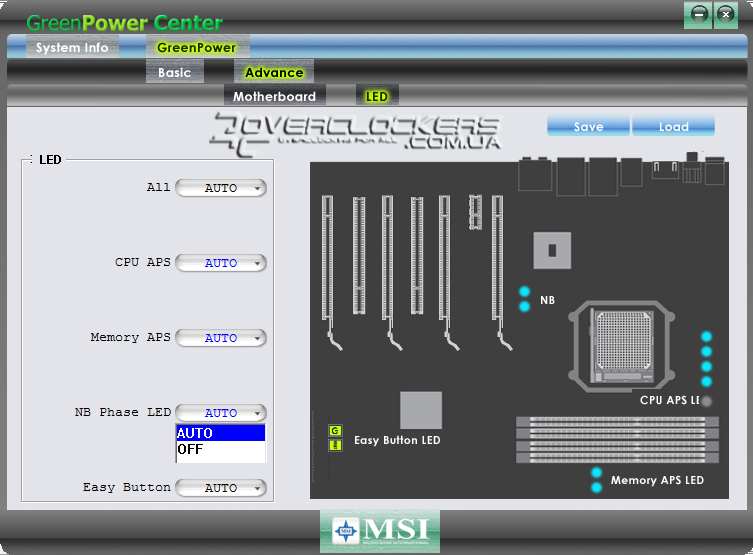Close the GreenPower Center window

[x=726, y=14]
